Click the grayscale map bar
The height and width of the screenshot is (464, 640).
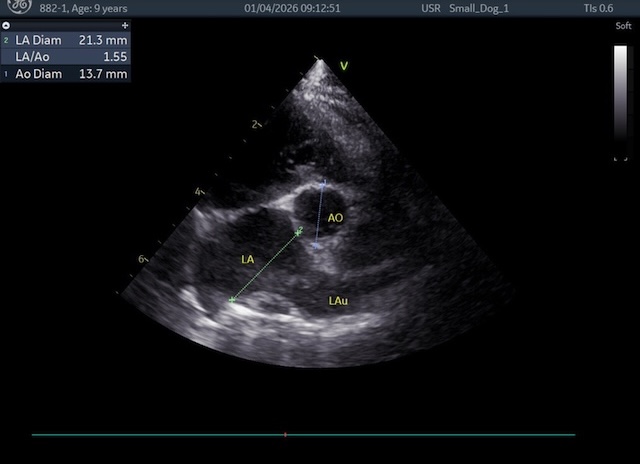click(620, 100)
